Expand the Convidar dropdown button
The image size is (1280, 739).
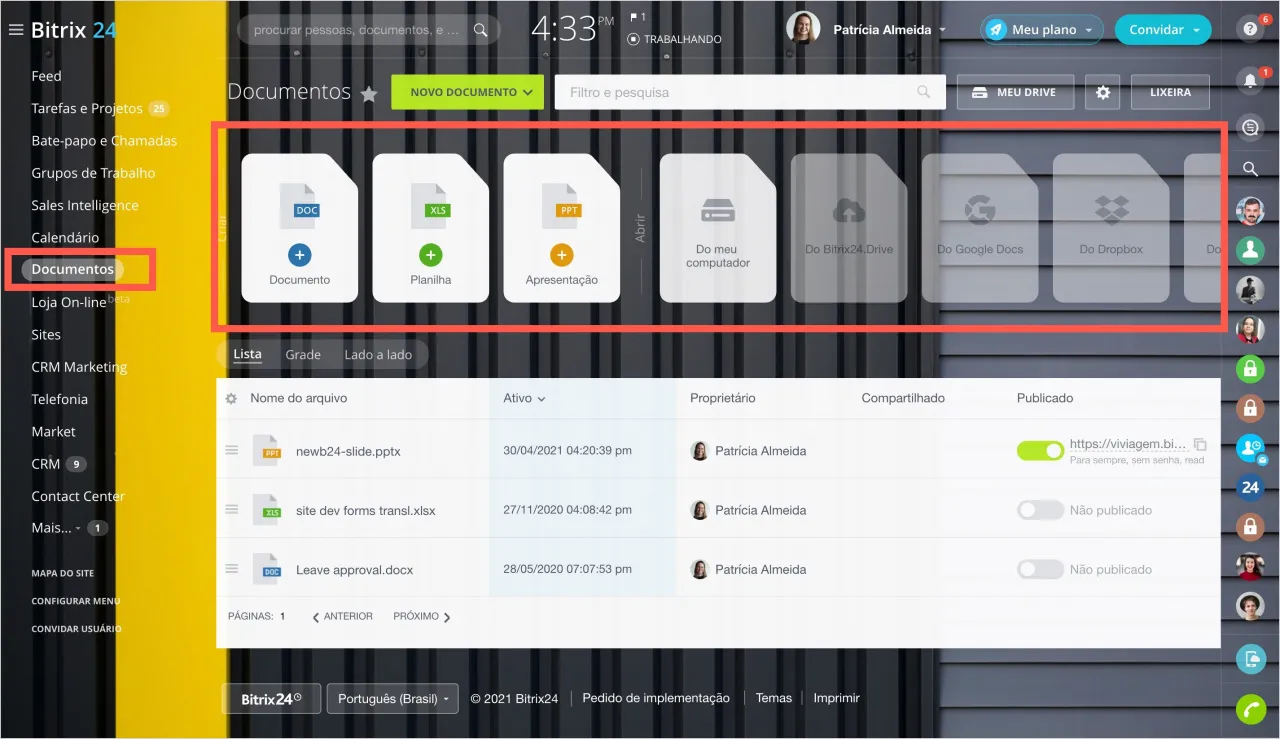[x=1163, y=30]
